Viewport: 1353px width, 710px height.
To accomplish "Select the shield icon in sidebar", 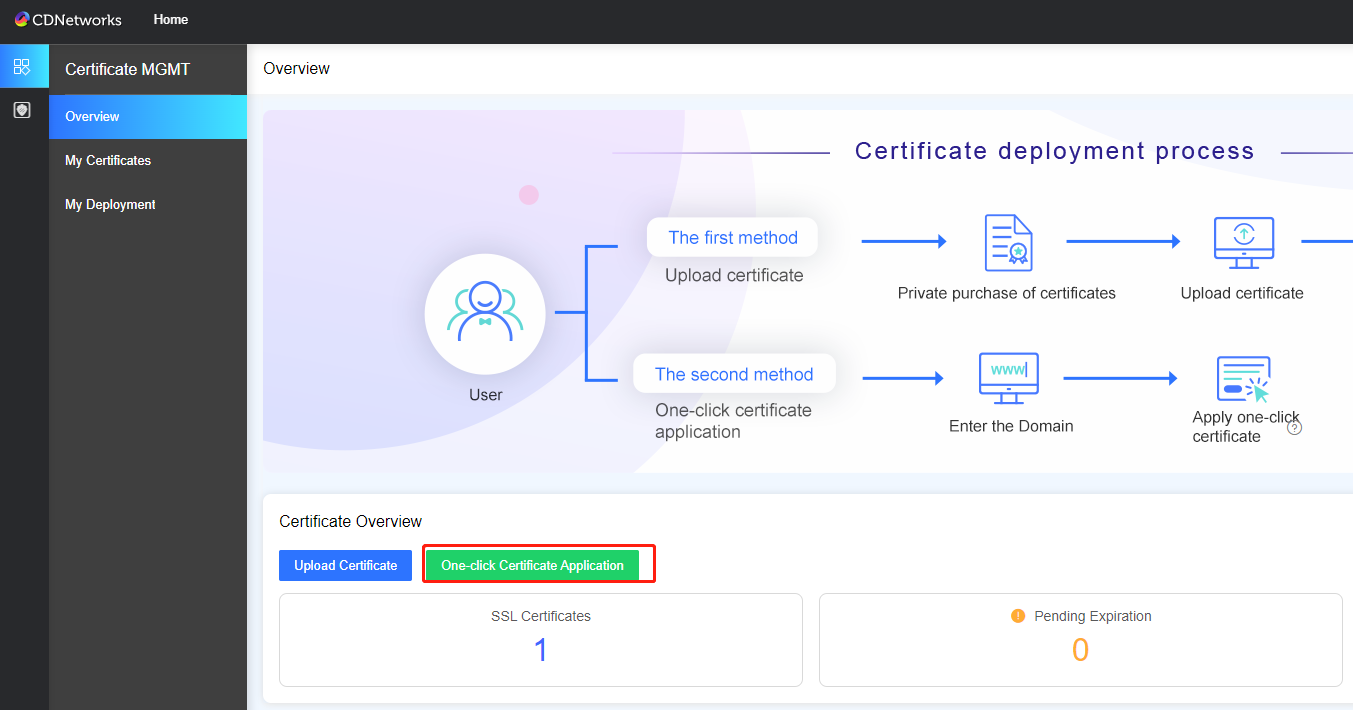I will point(22,110).
